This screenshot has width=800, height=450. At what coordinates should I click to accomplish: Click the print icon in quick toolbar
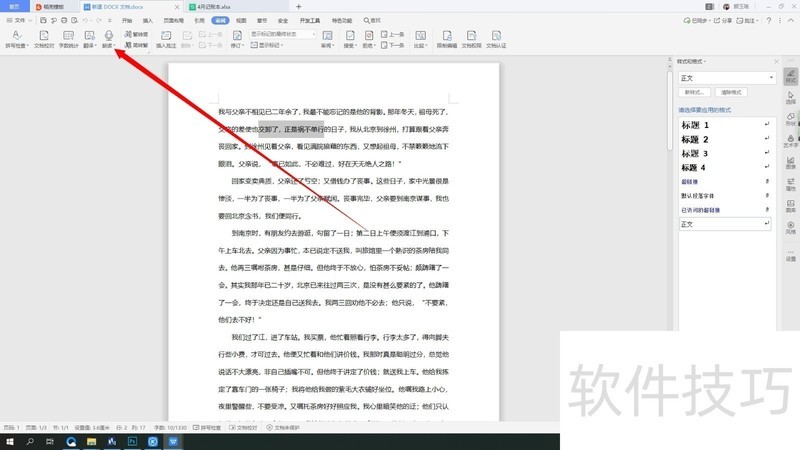[64, 20]
